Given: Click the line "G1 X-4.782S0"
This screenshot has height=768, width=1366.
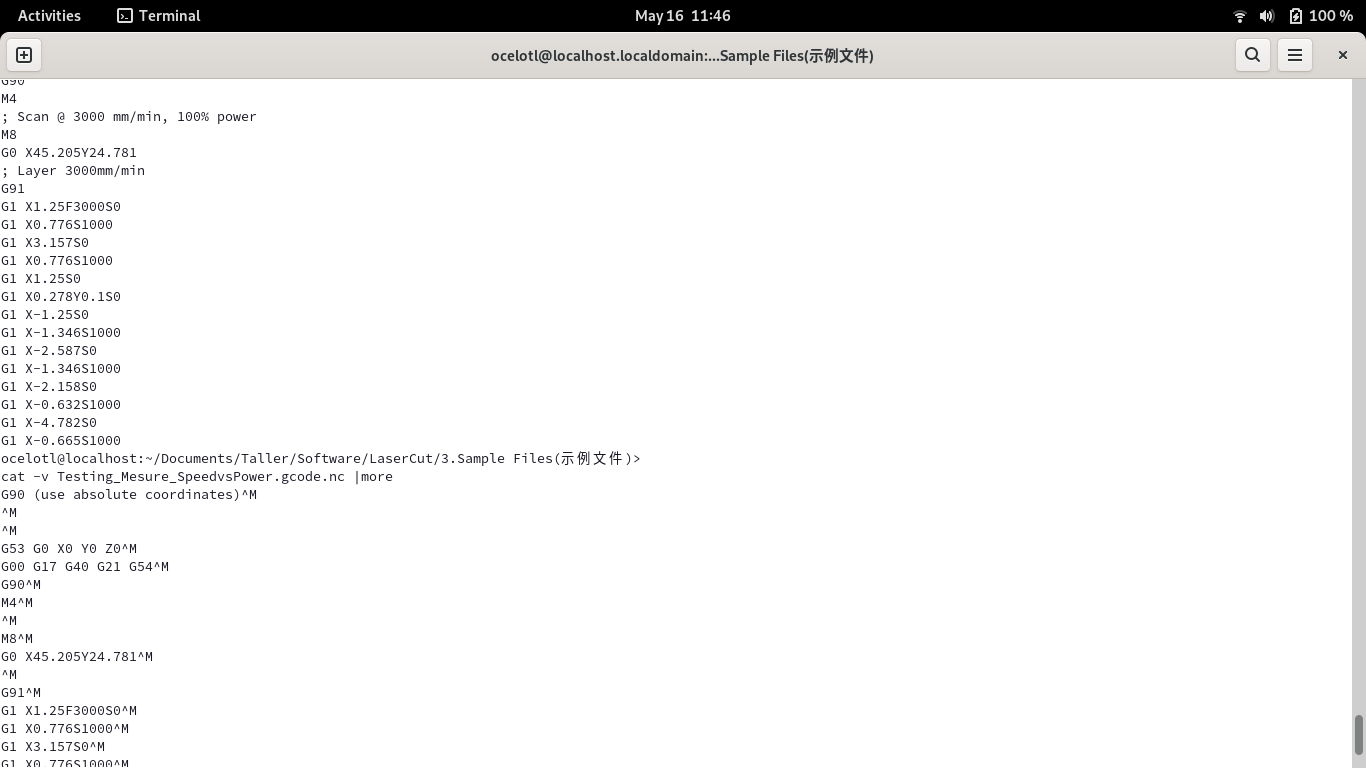Looking at the screenshot, I should click(49, 423).
